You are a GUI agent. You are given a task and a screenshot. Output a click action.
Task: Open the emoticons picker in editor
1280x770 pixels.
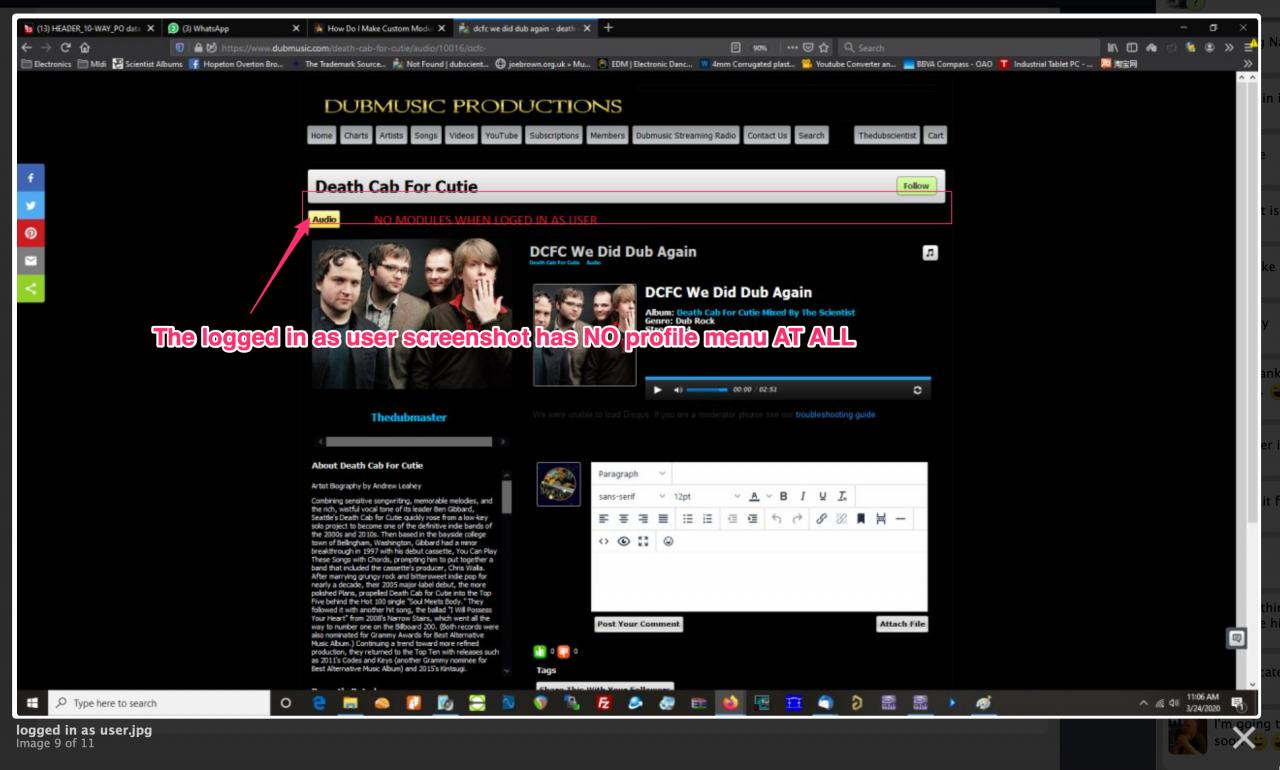click(667, 542)
